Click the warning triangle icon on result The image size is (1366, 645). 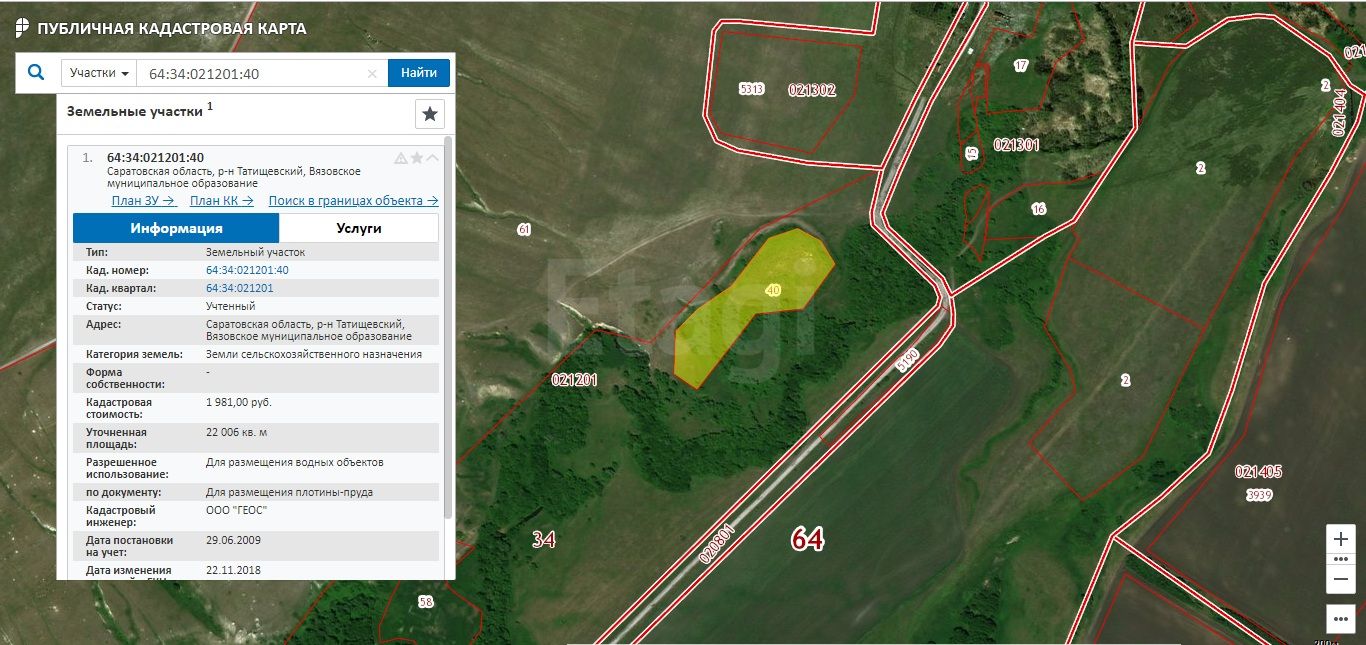click(401, 158)
